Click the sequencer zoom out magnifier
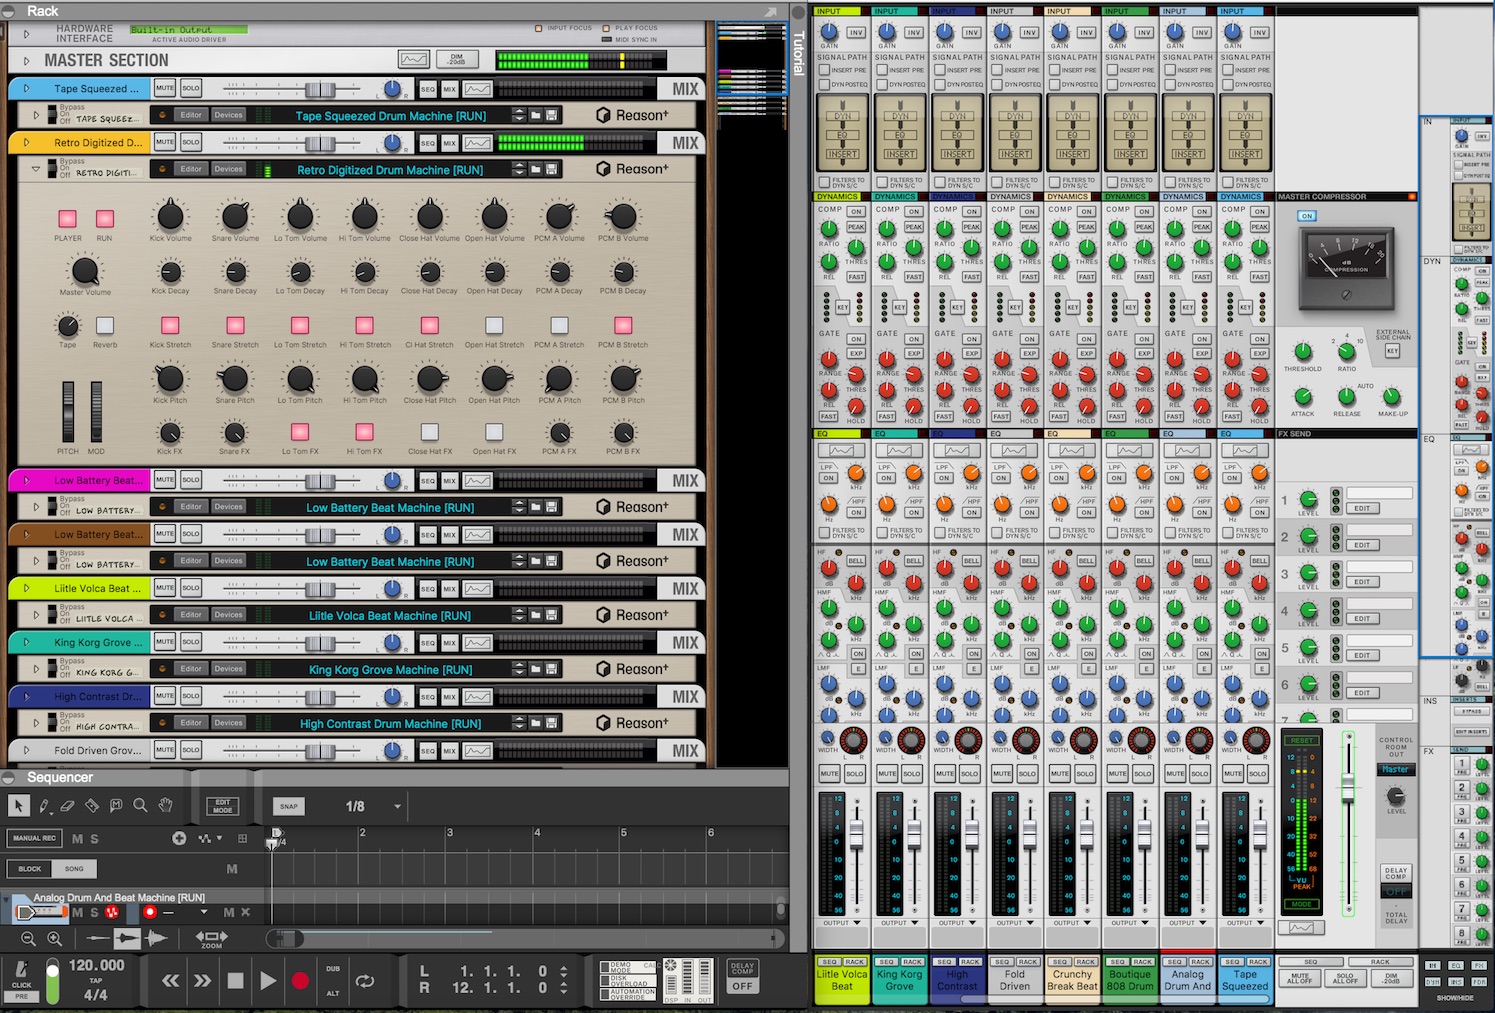The width and height of the screenshot is (1495, 1013). (x=28, y=938)
